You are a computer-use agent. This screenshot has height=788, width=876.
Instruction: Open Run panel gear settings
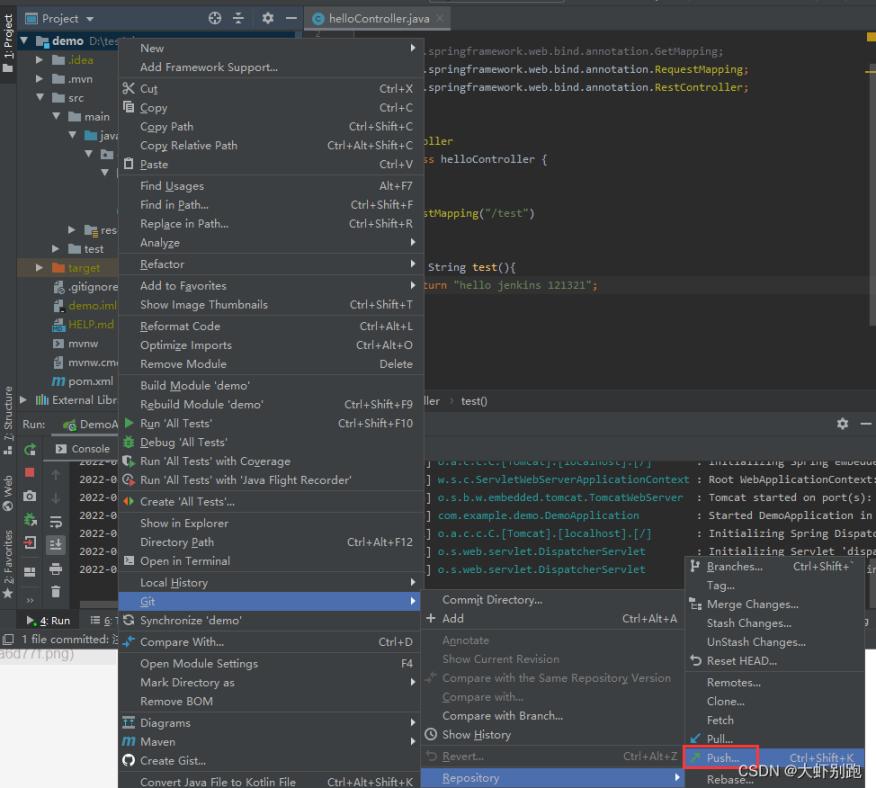tap(842, 424)
